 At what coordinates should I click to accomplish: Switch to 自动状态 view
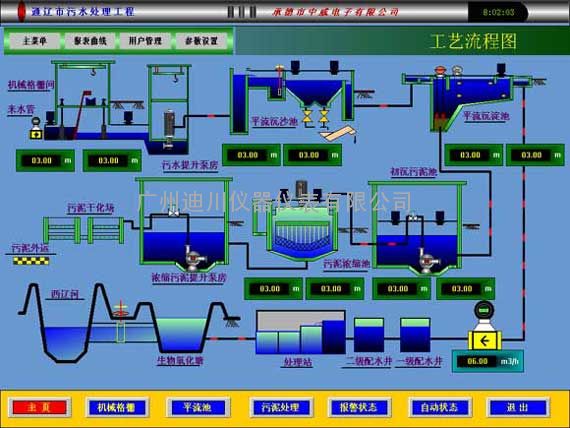tap(439, 407)
